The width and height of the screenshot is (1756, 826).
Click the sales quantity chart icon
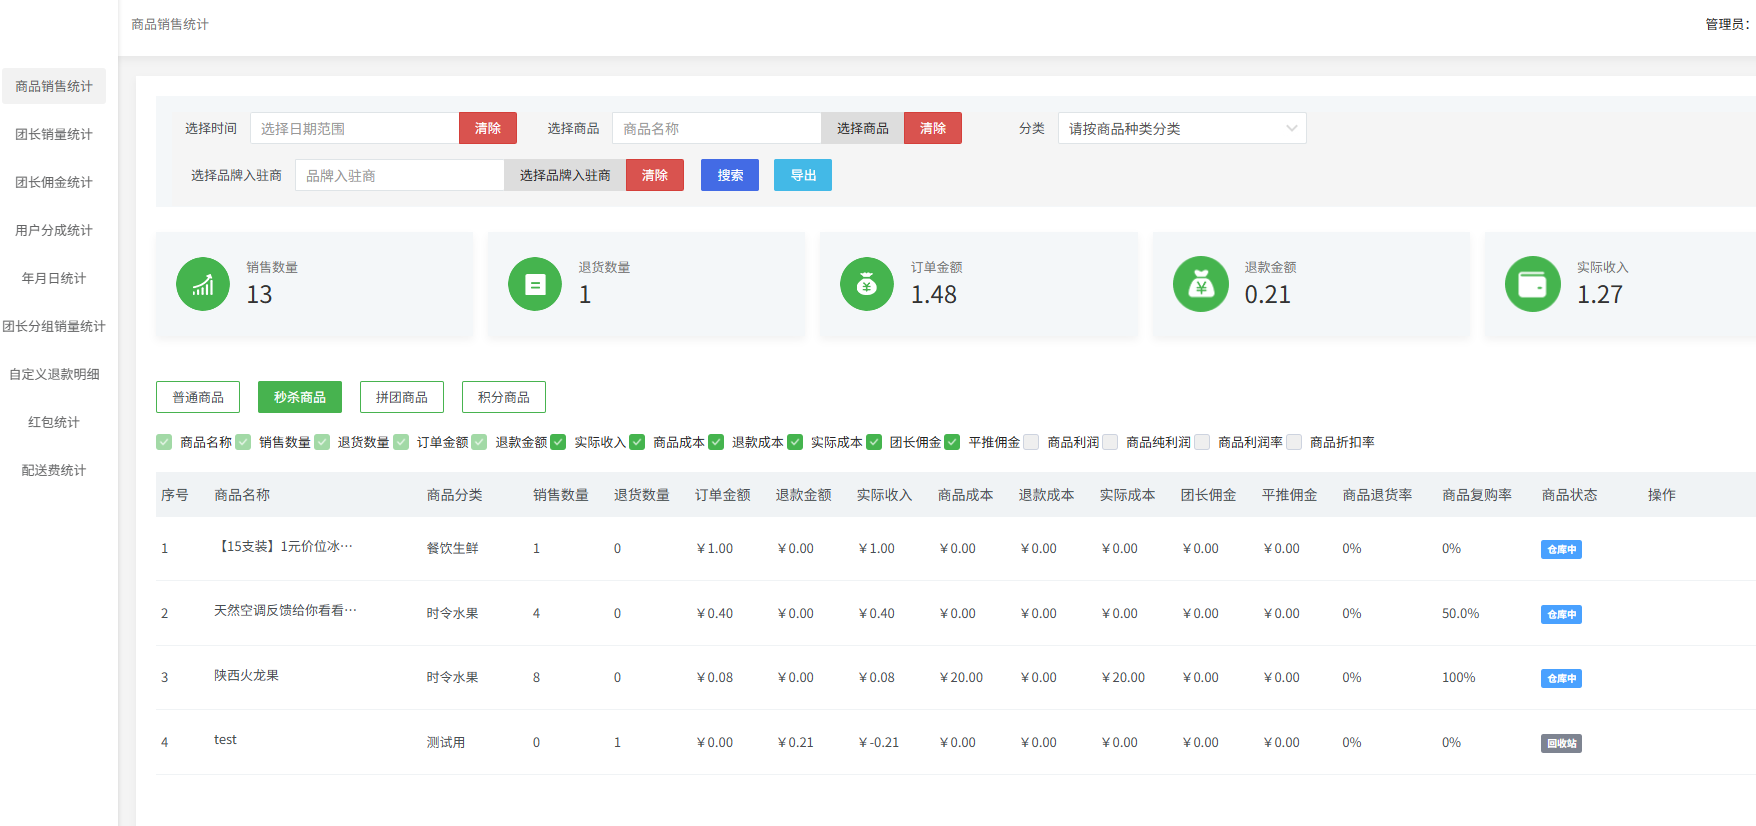click(203, 284)
